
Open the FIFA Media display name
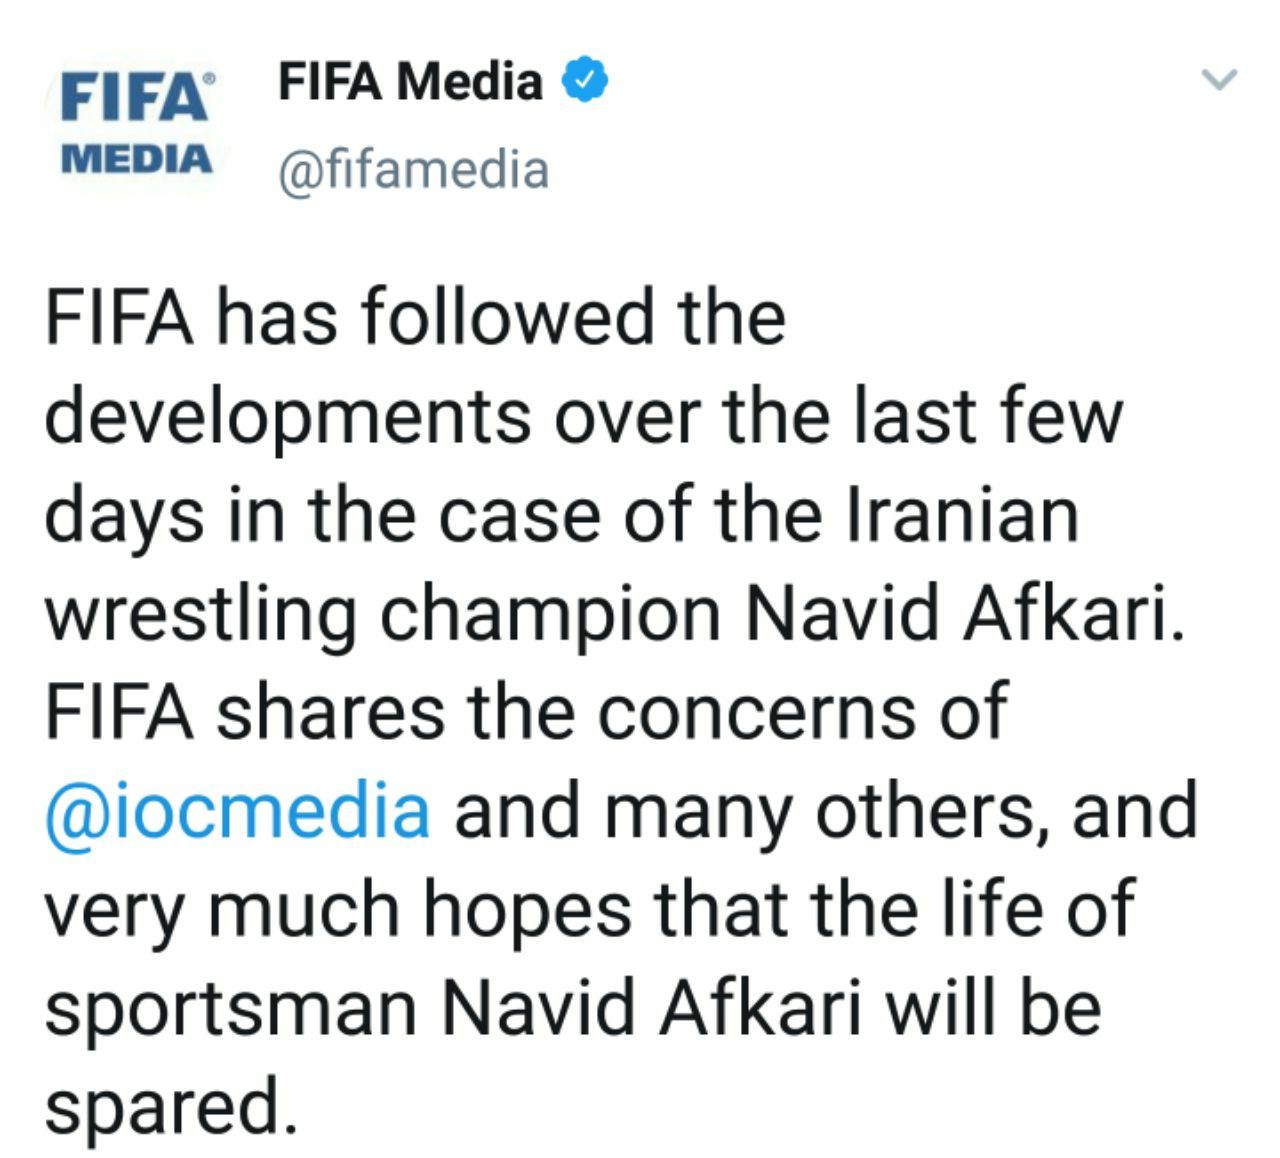tap(410, 81)
